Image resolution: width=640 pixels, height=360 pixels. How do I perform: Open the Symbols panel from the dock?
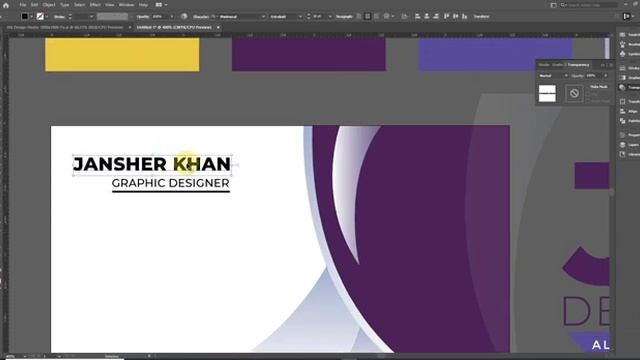[628, 54]
